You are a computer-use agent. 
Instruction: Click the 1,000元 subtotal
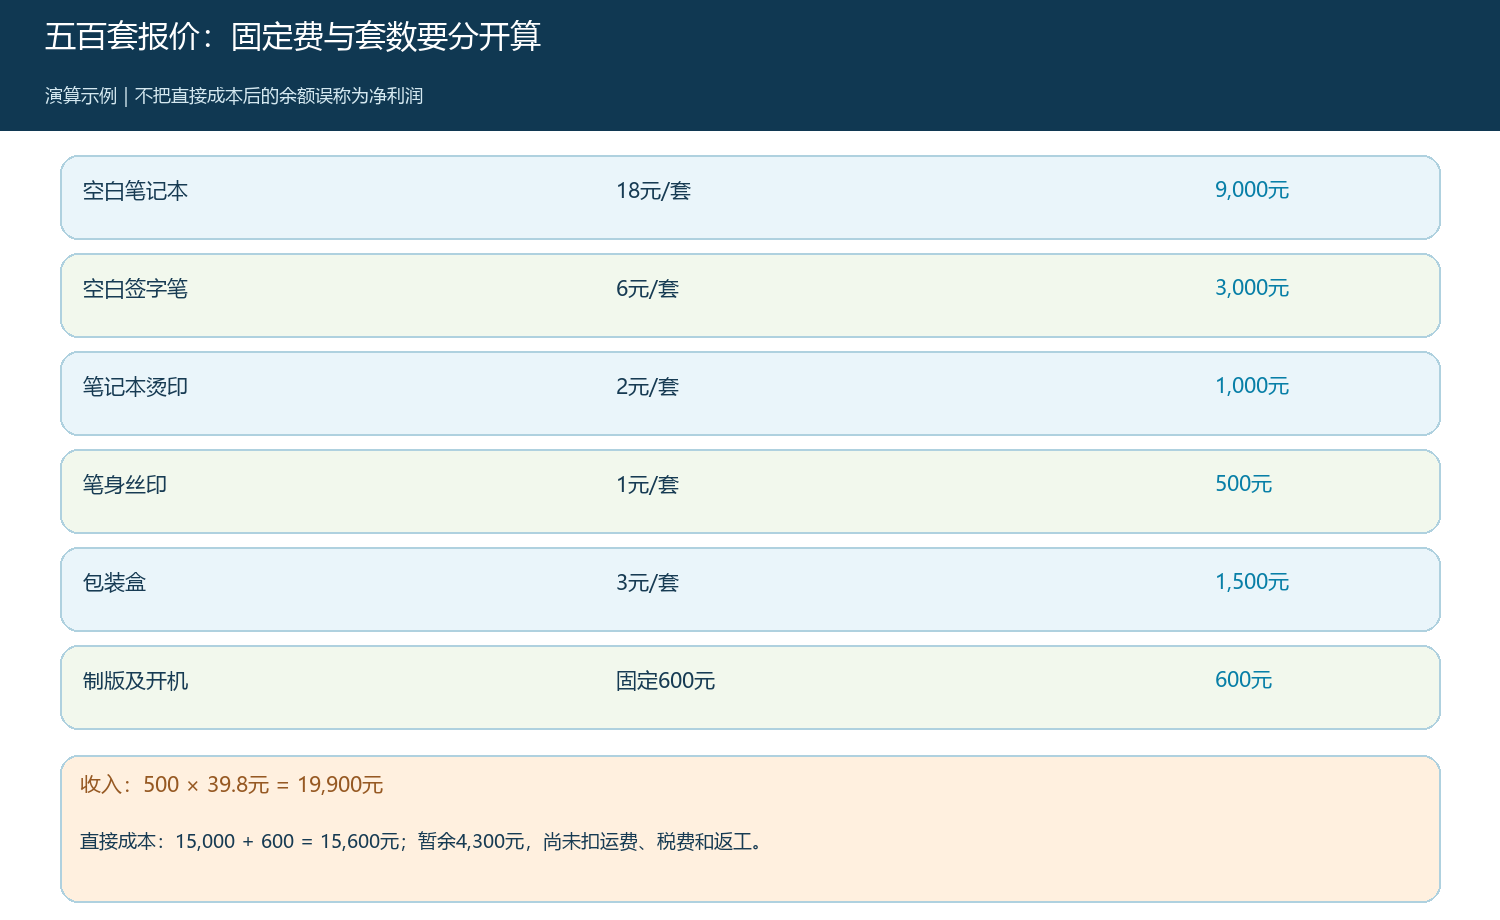(1252, 386)
